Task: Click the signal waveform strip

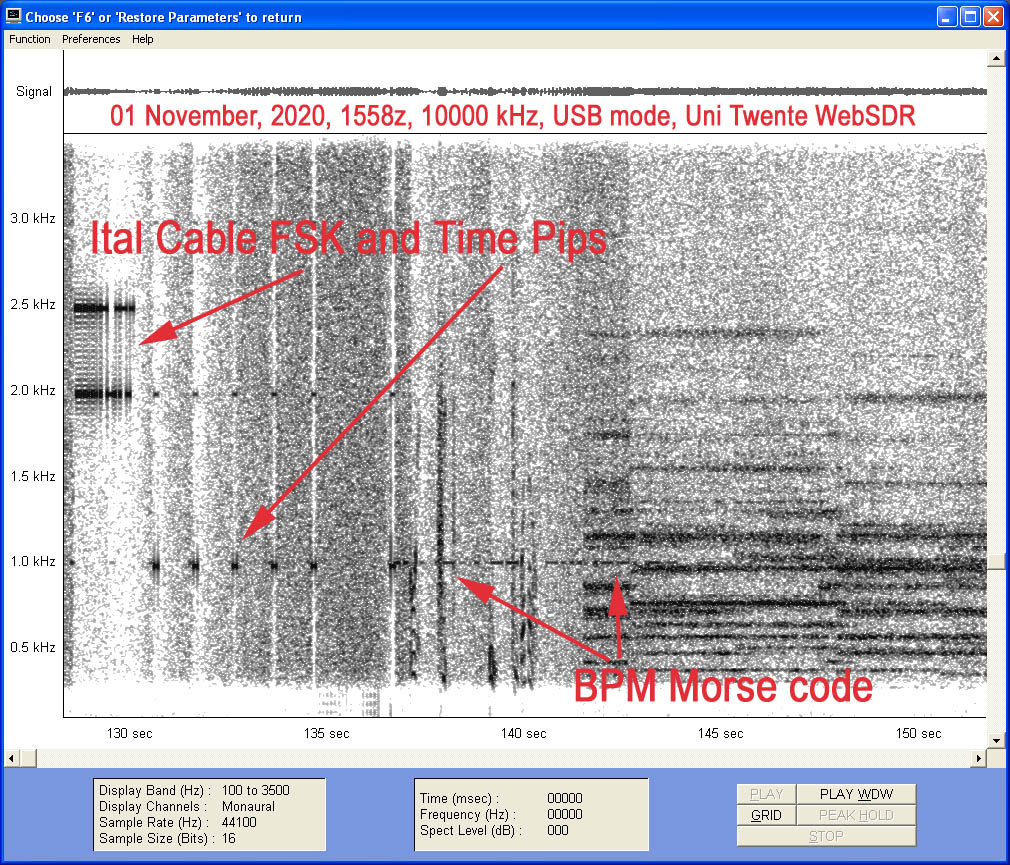Action: [525, 91]
